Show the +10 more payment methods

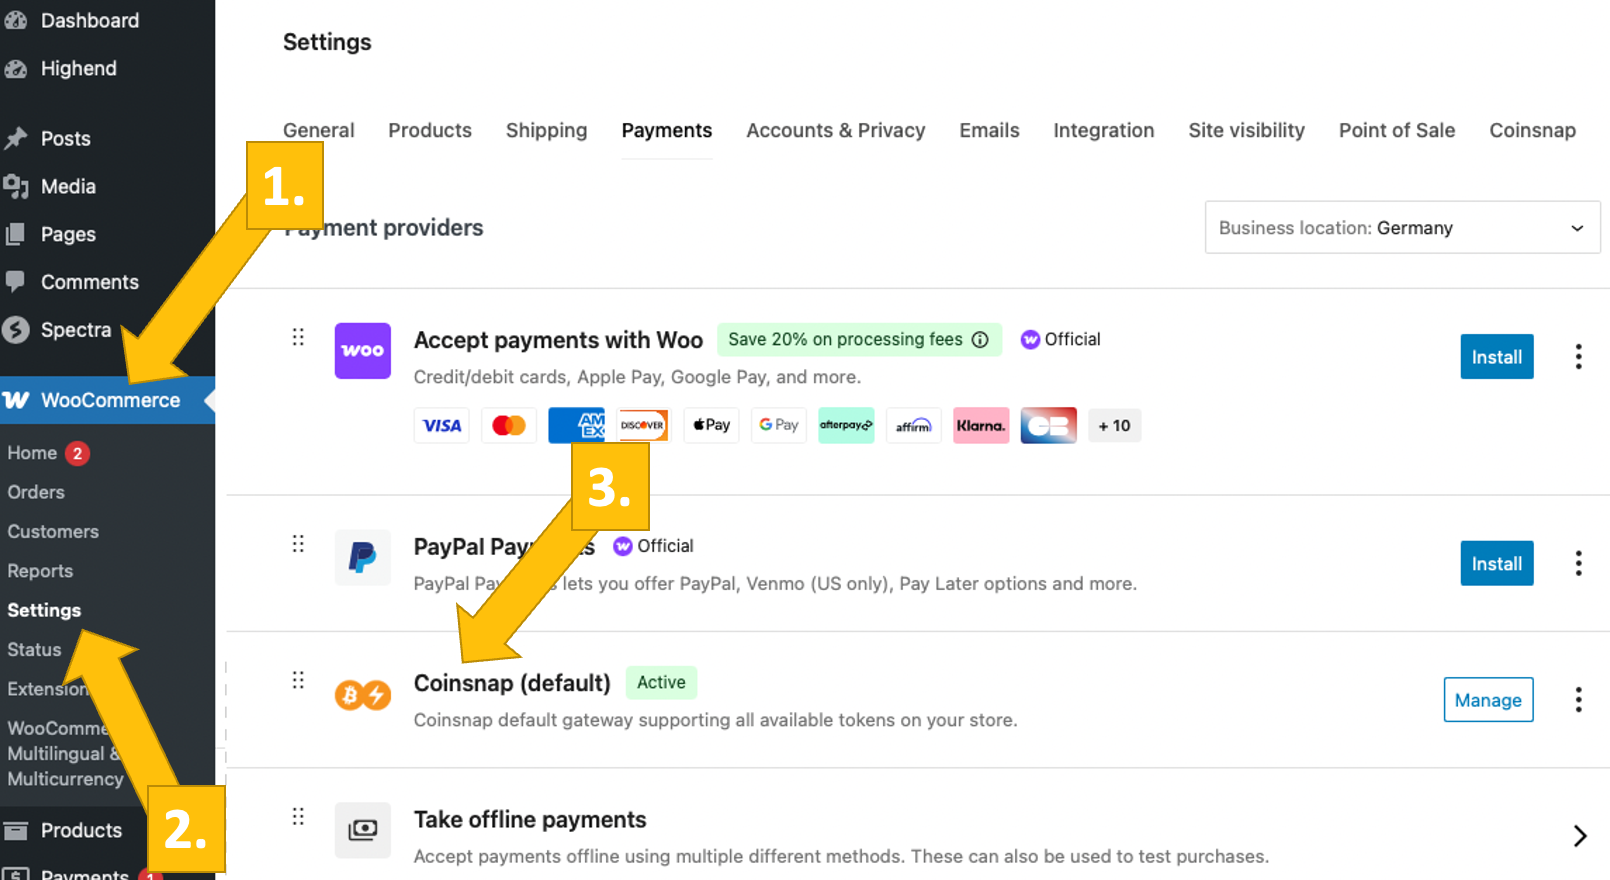click(1114, 426)
